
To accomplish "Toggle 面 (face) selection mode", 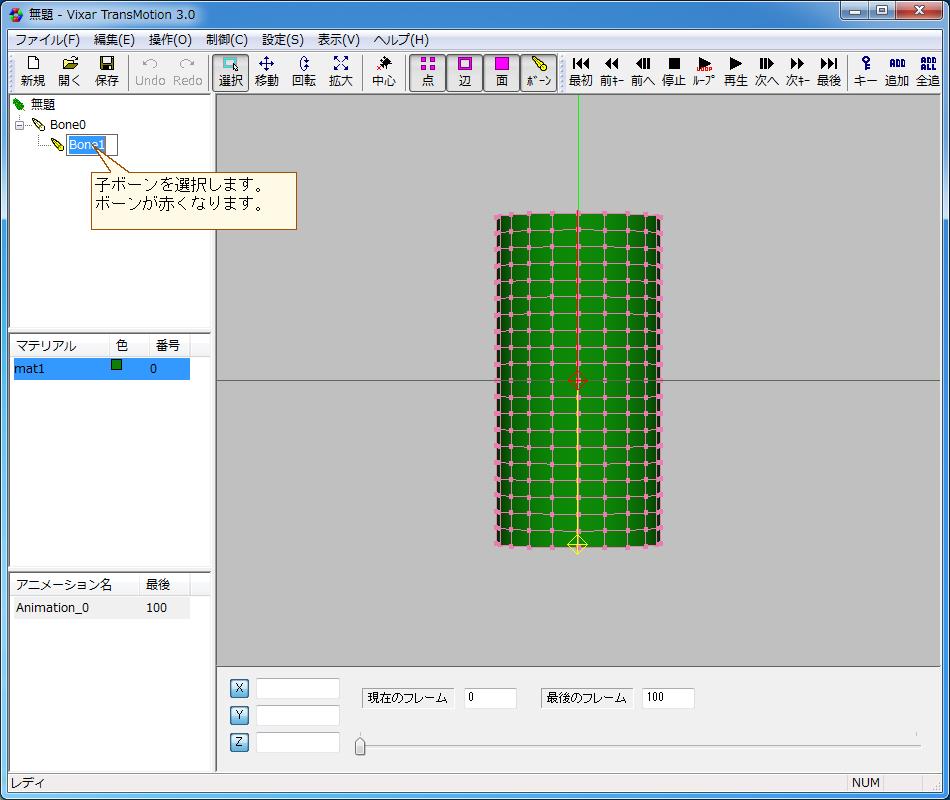I will tap(502, 72).
